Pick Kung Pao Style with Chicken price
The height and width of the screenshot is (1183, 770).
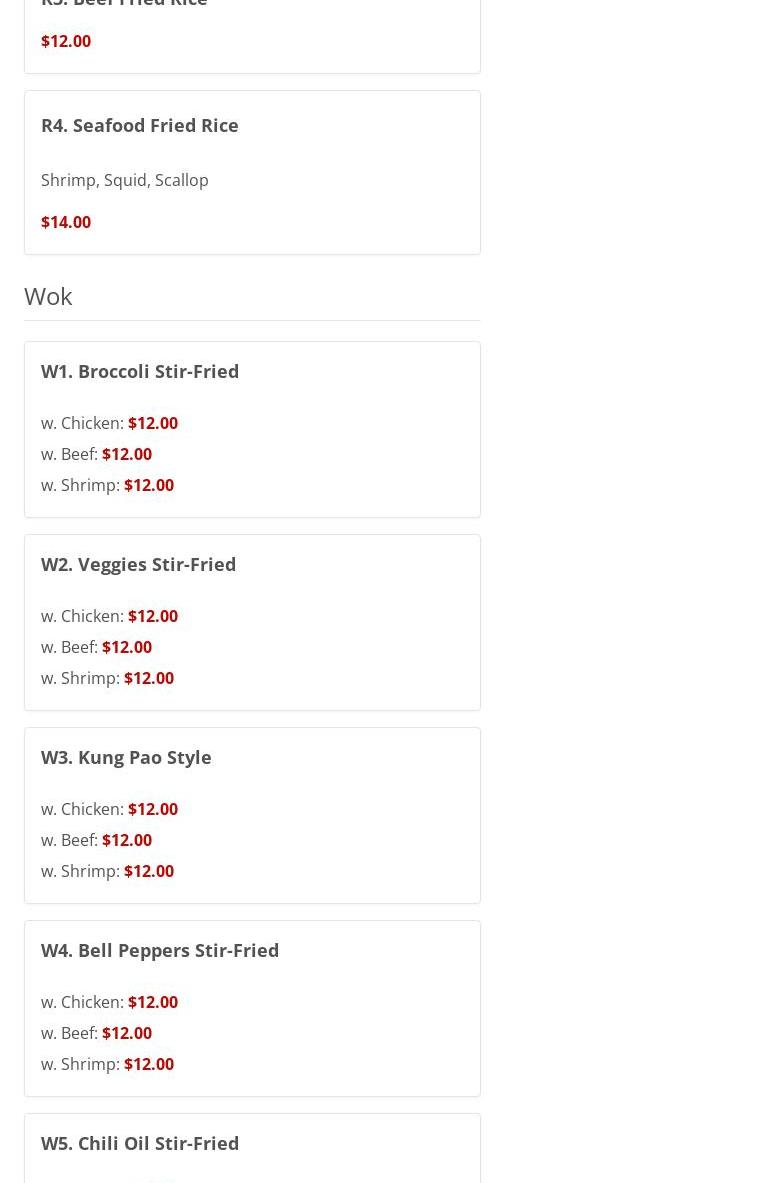152,809
